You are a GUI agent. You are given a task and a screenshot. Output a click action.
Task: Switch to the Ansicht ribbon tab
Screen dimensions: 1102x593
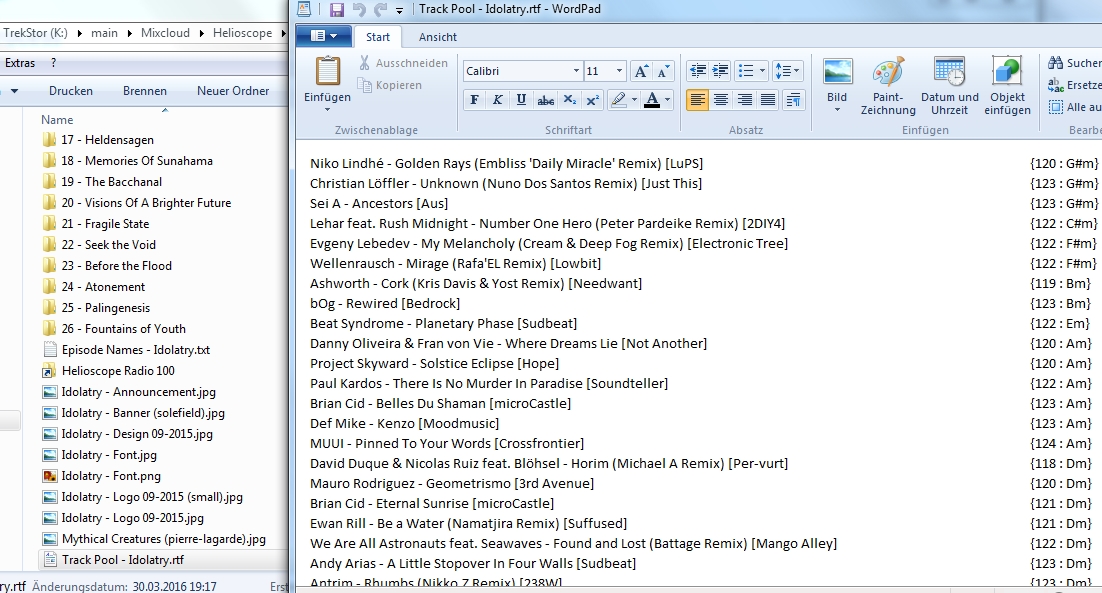tap(438, 37)
